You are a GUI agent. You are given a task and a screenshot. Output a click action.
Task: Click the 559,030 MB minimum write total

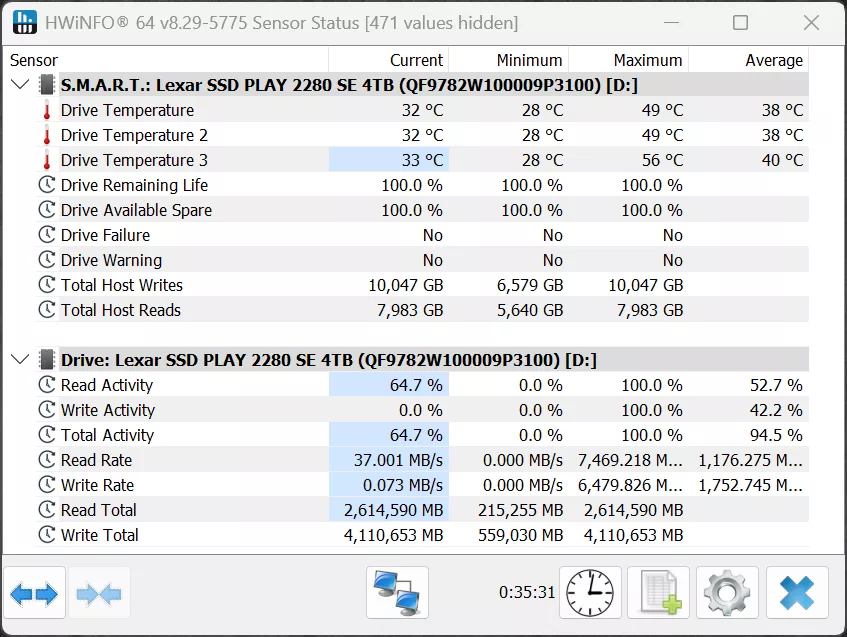(521, 535)
